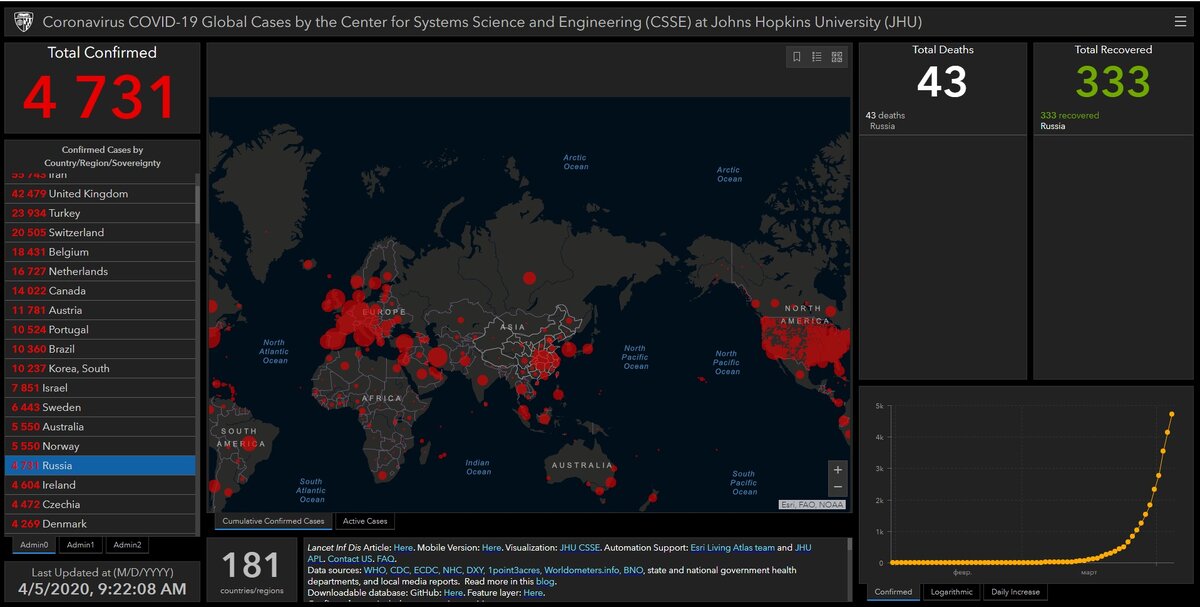Select United Kingdom in country list
The width and height of the screenshot is (1200, 607).
pyautogui.click(x=100, y=194)
